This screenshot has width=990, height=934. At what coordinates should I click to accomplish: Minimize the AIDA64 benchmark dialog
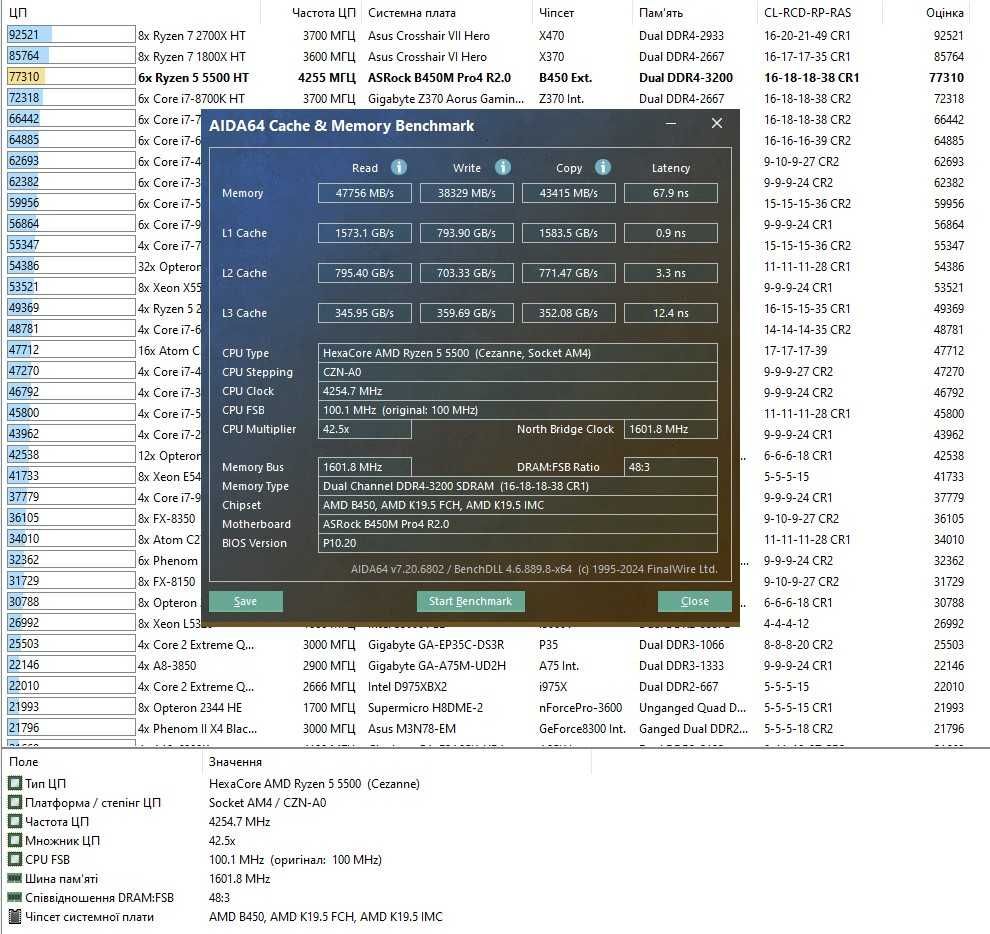coord(671,124)
